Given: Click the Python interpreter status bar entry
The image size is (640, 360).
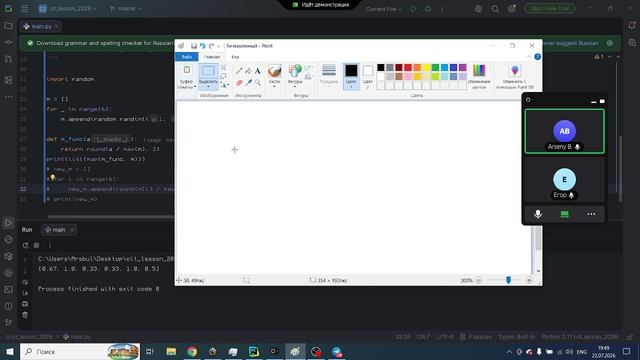Looking at the screenshot, I should pyautogui.click(x=580, y=337).
